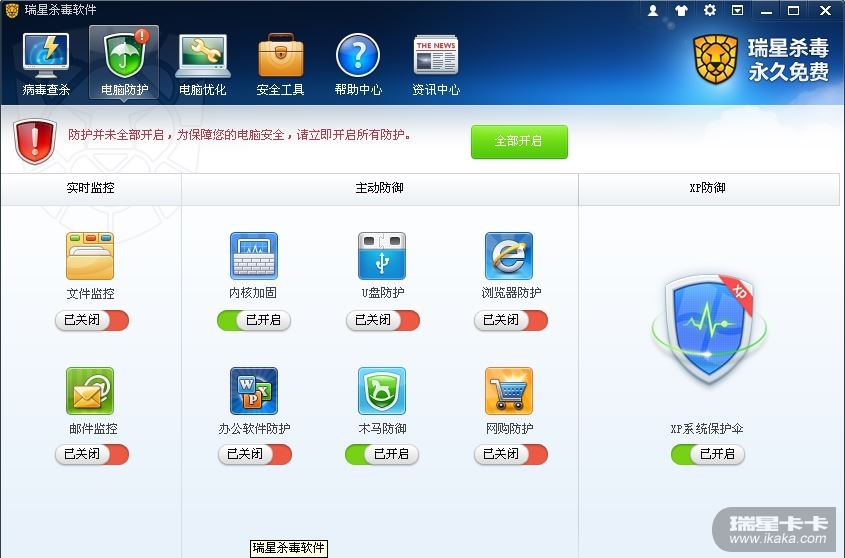The image size is (845, 558).
Task: Disable the 内核加固 toggle
Action: pyautogui.click(x=254, y=320)
